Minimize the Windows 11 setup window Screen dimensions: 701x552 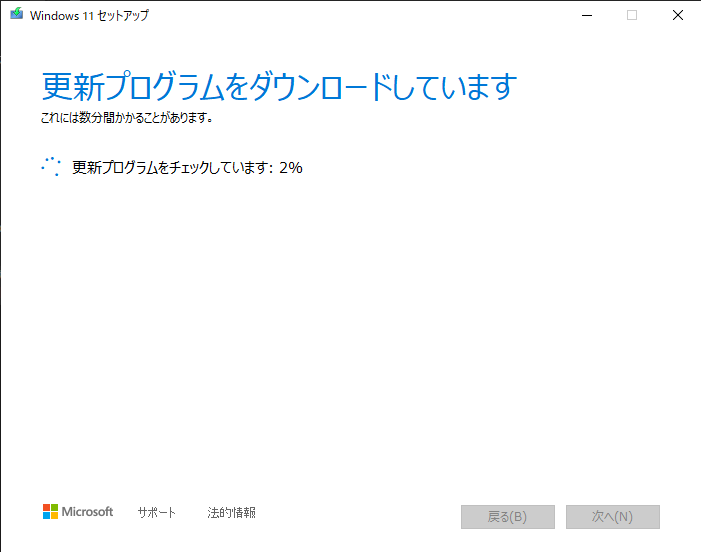click(x=587, y=15)
